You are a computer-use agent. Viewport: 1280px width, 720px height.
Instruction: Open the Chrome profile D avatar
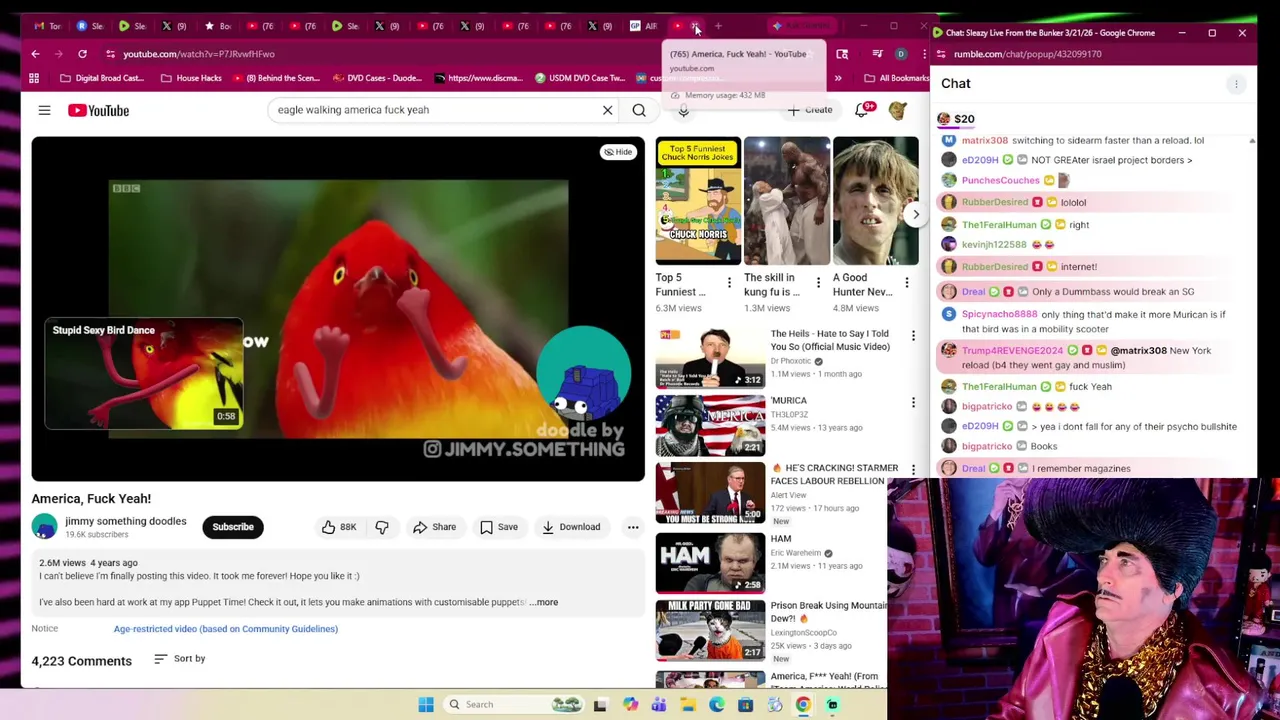(901, 54)
